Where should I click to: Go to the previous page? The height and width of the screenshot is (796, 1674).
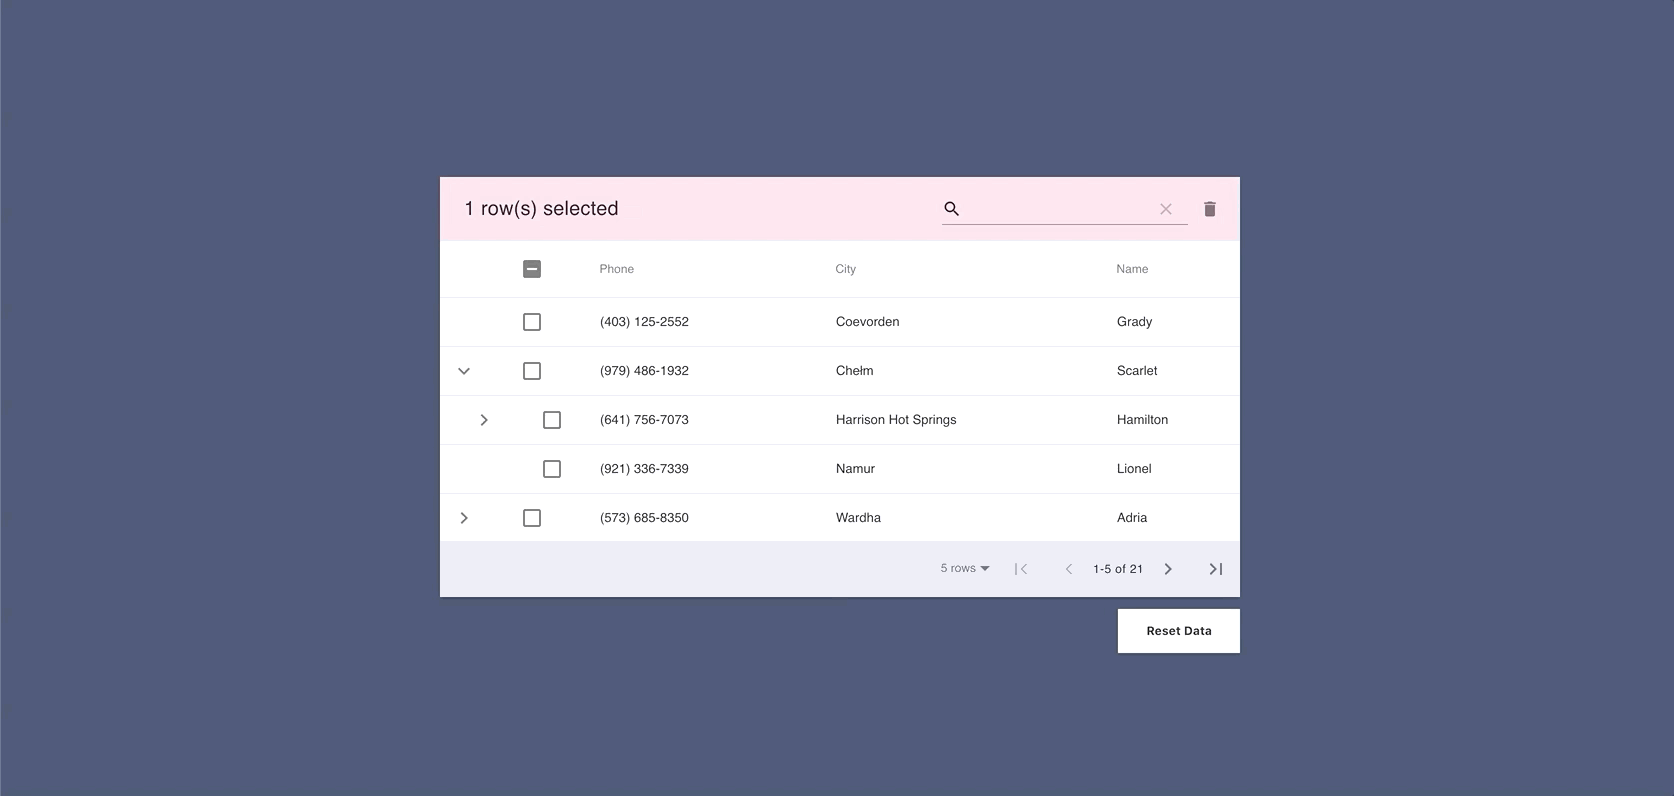point(1069,569)
